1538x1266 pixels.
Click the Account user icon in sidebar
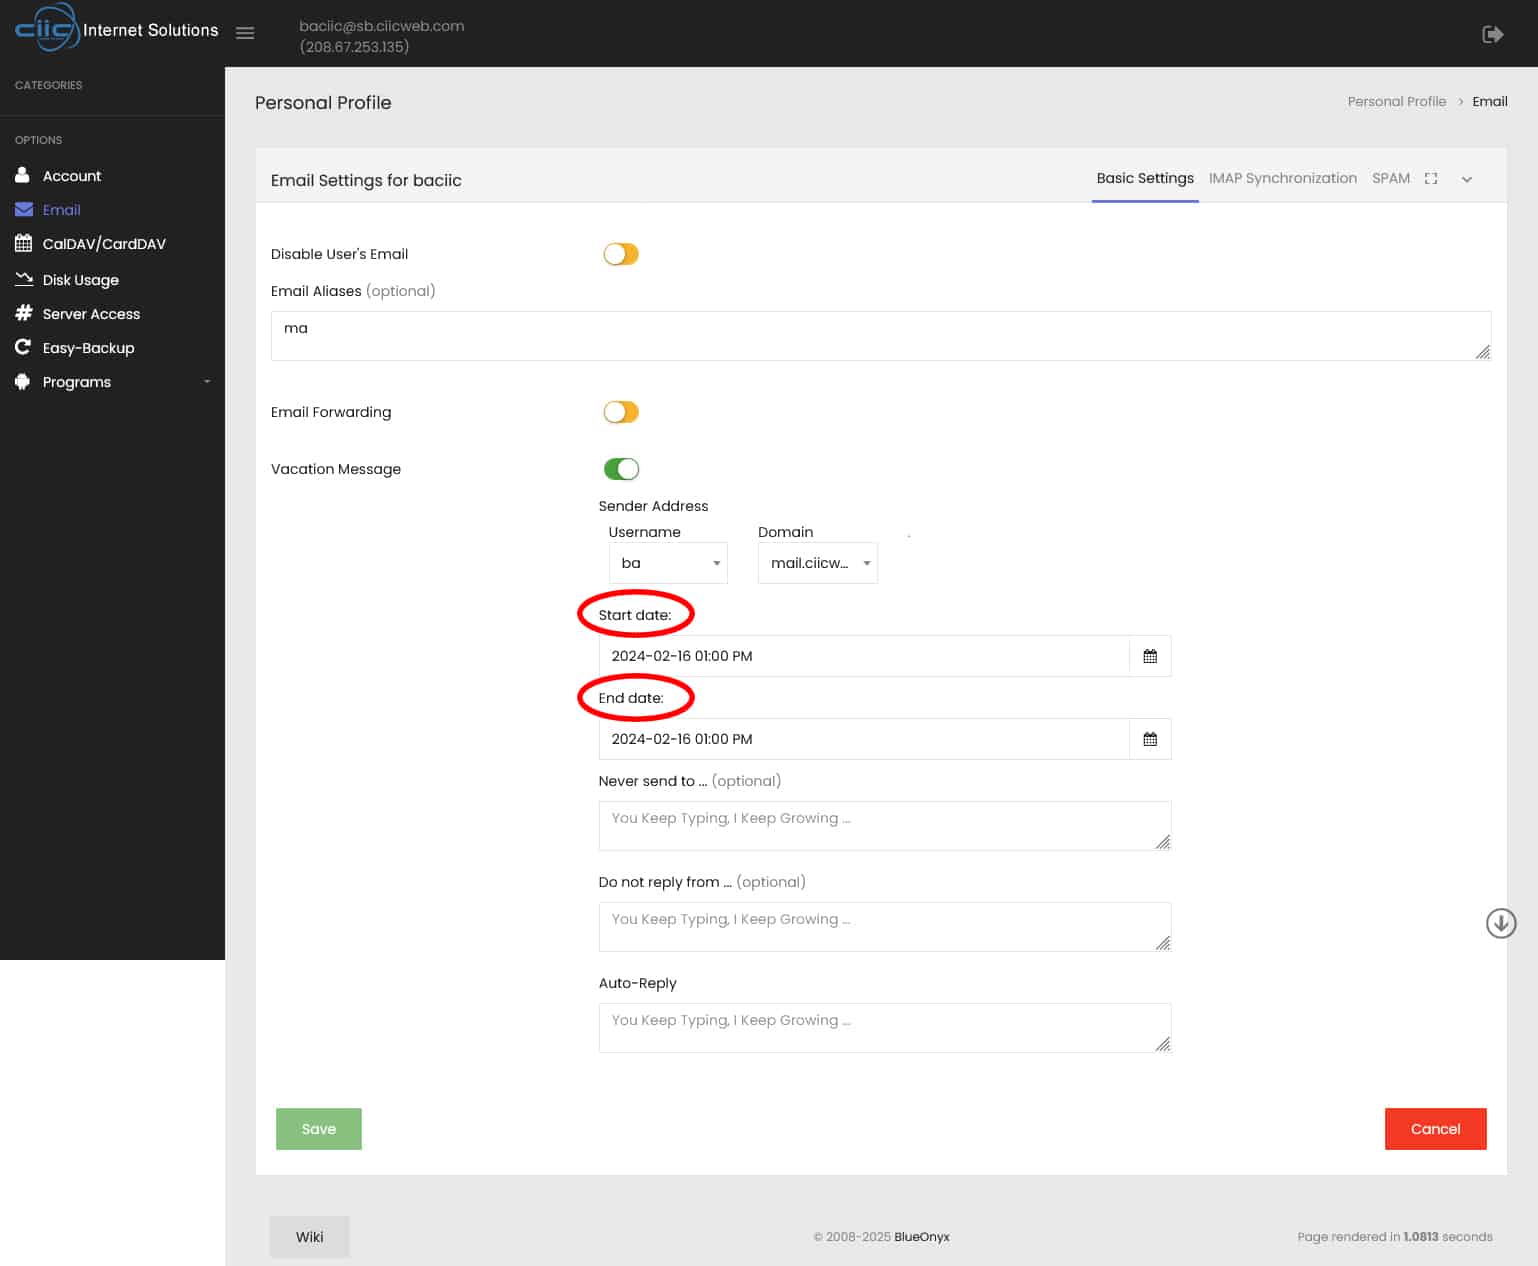[23, 175]
